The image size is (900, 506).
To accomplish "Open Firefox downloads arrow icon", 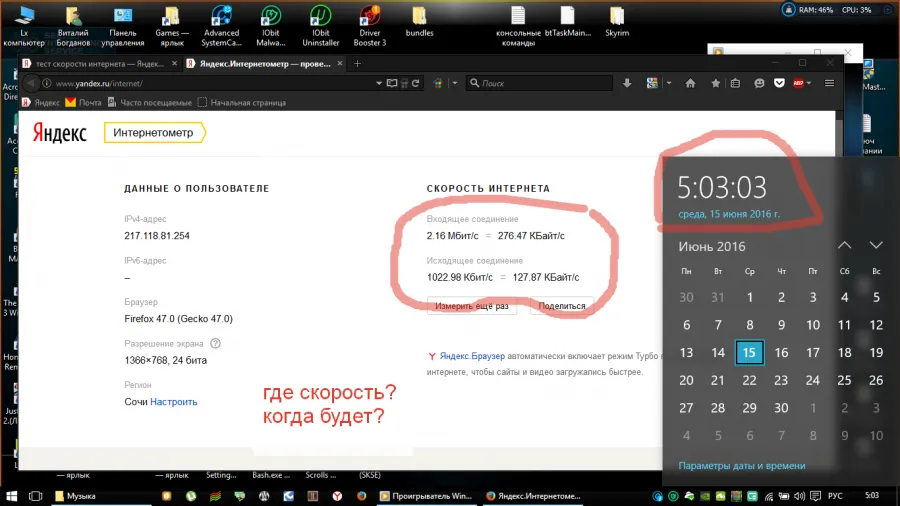I will (x=627, y=83).
